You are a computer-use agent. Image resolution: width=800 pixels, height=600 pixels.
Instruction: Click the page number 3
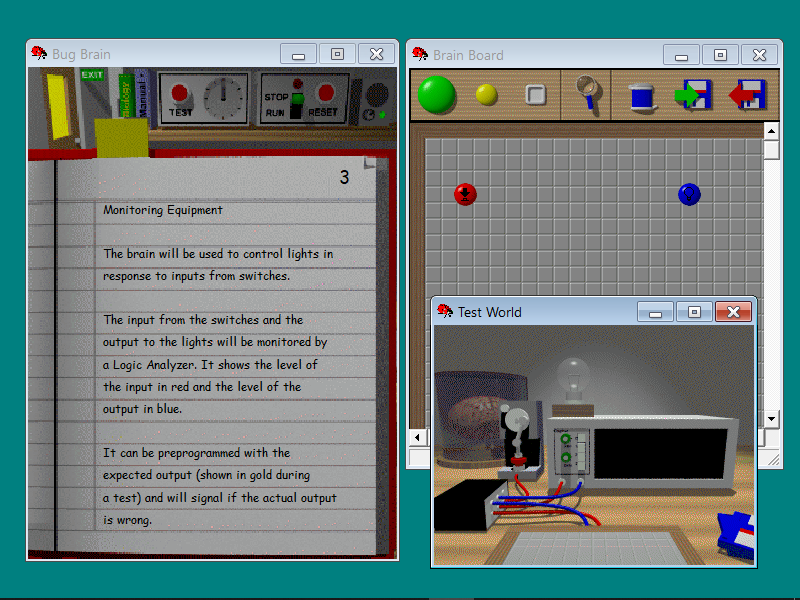[344, 178]
